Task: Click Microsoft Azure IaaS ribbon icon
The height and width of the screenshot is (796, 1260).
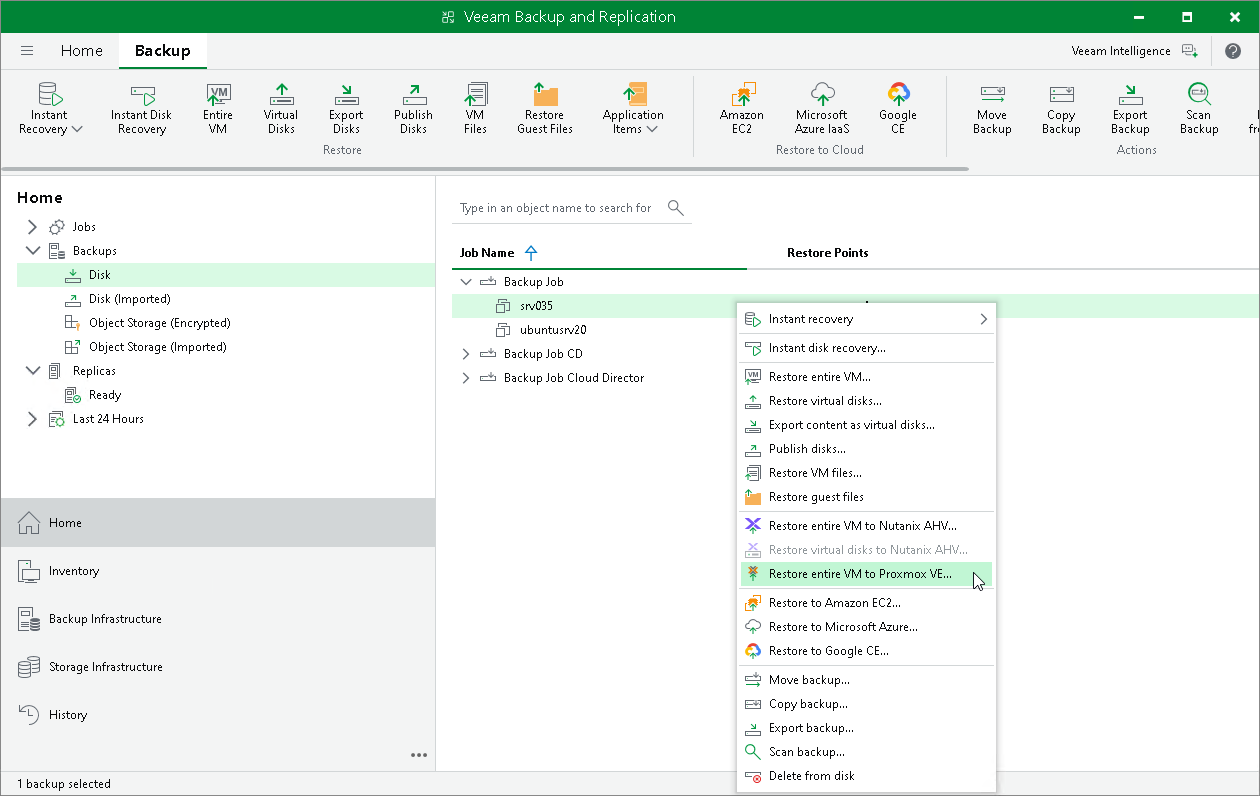Action: pyautogui.click(x=822, y=108)
